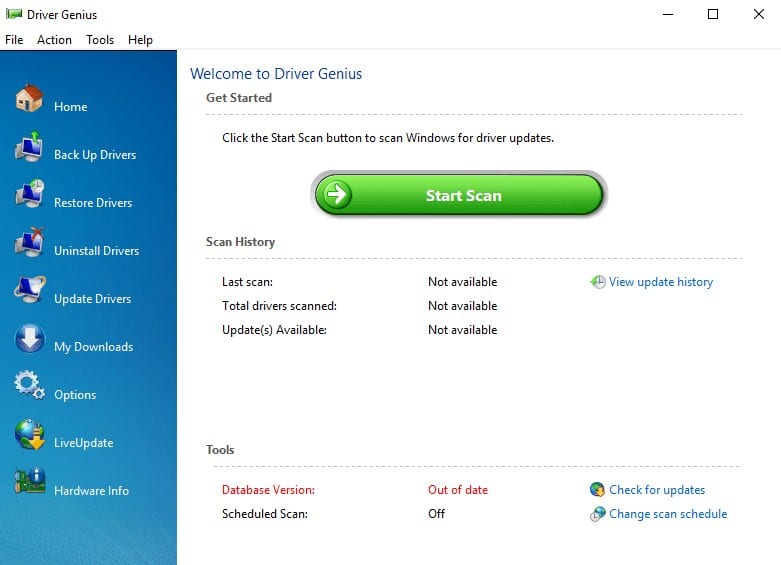Click the Last scan Not available value

pyautogui.click(x=462, y=282)
